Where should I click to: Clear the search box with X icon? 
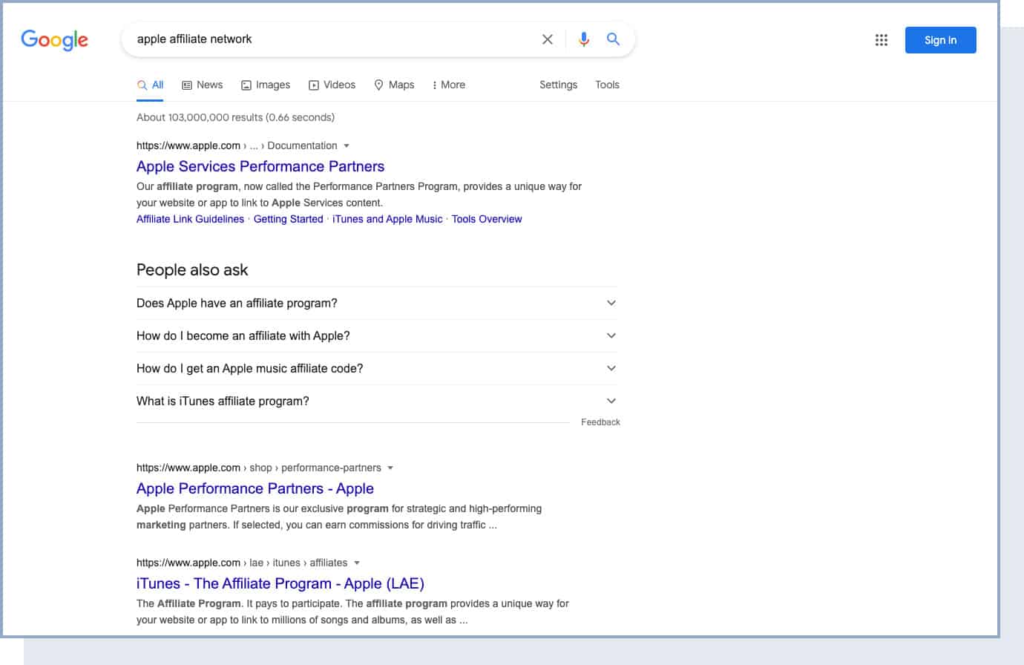click(x=547, y=40)
